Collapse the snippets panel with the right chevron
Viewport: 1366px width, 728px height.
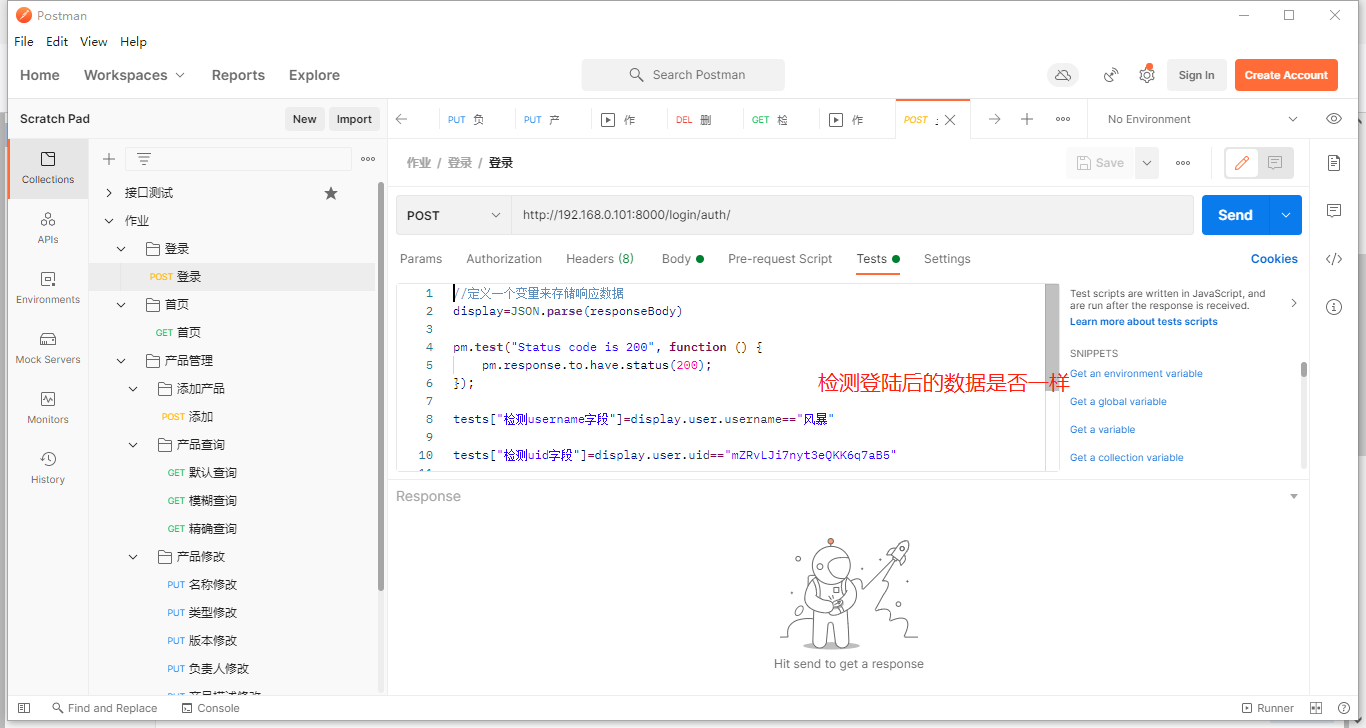pyautogui.click(x=1294, y=302)
